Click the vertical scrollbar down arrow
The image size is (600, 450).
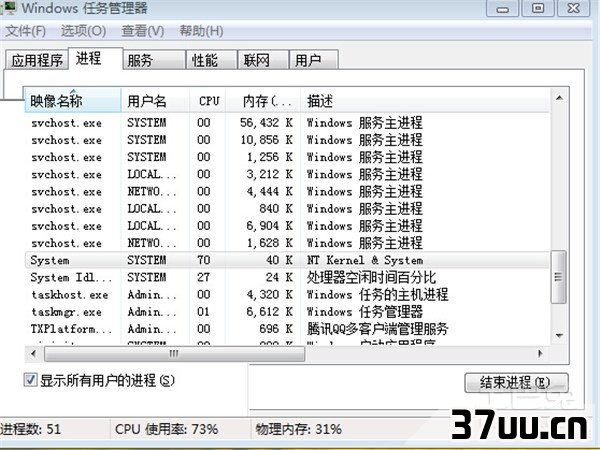[x=559, y=336]
